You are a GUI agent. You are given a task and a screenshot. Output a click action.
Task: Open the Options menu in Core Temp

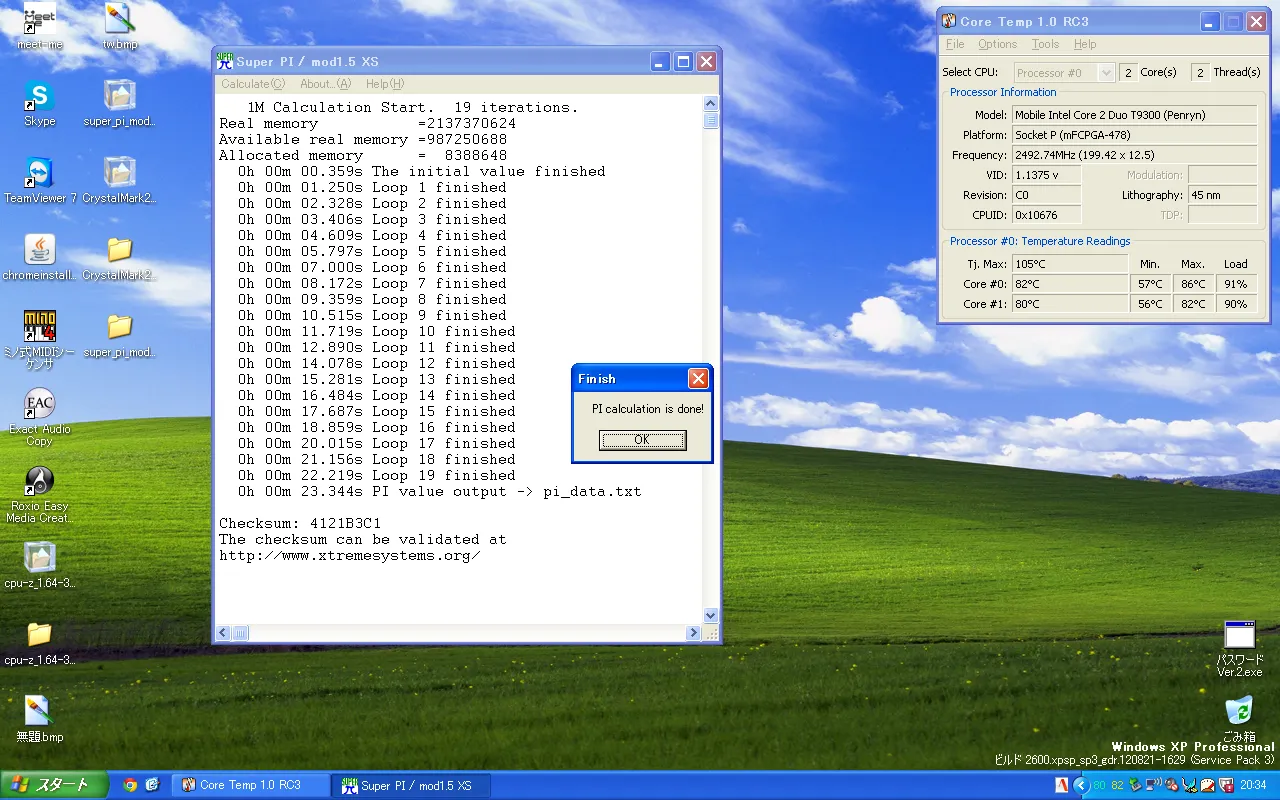click(997, 44)
